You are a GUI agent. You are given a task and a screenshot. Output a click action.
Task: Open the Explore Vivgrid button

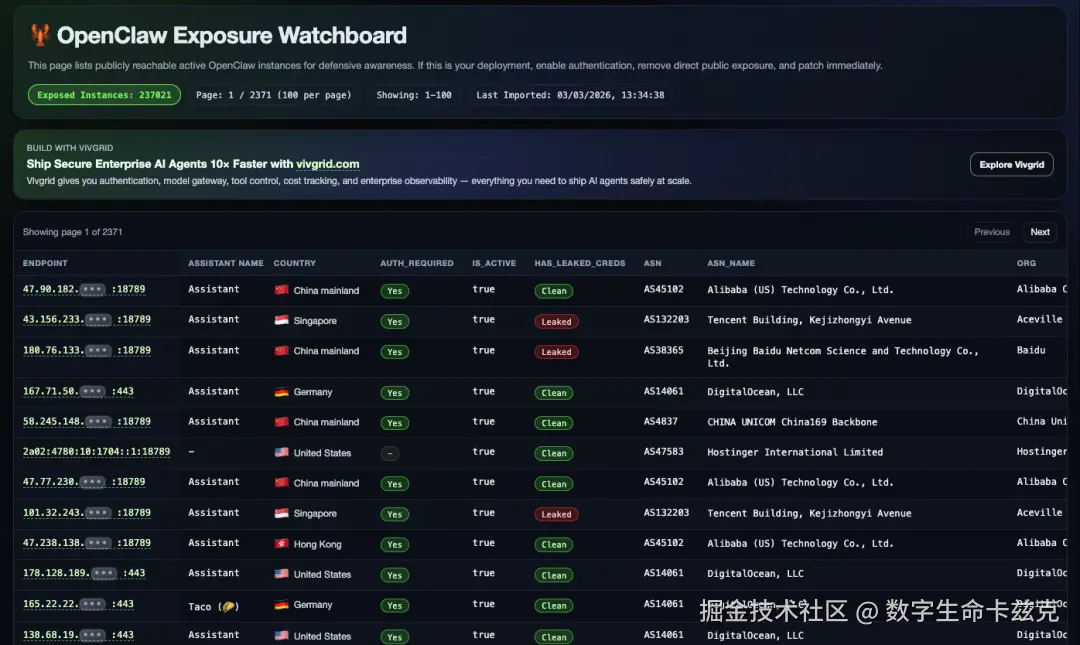coord(1011,164)
